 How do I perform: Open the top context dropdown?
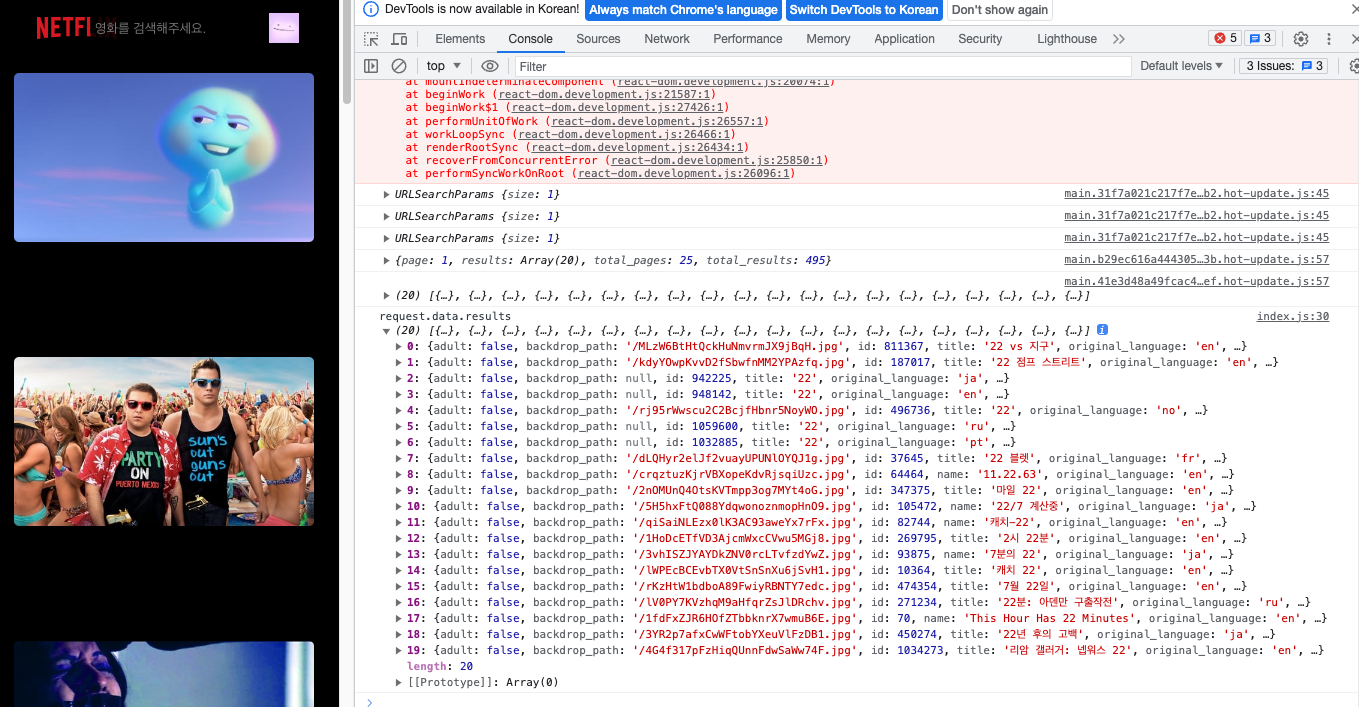[444, 66]
